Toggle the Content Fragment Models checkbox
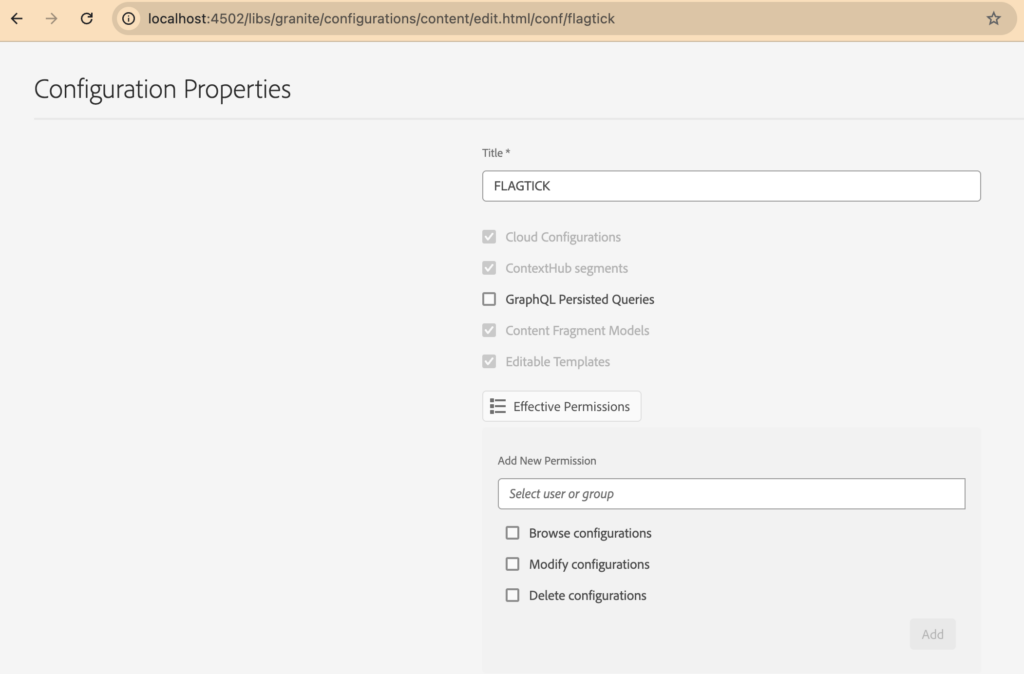The image size is (1024, 674). pos(489,330)
